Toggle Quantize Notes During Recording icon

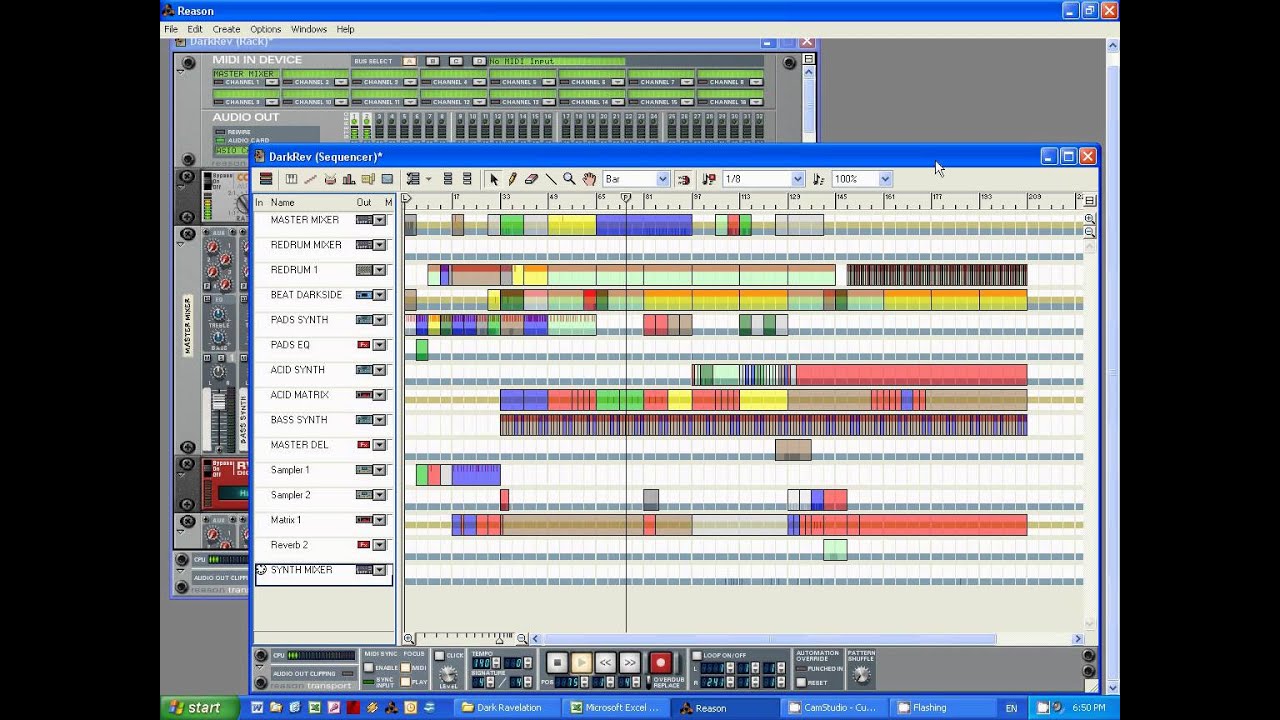[709, 179]
